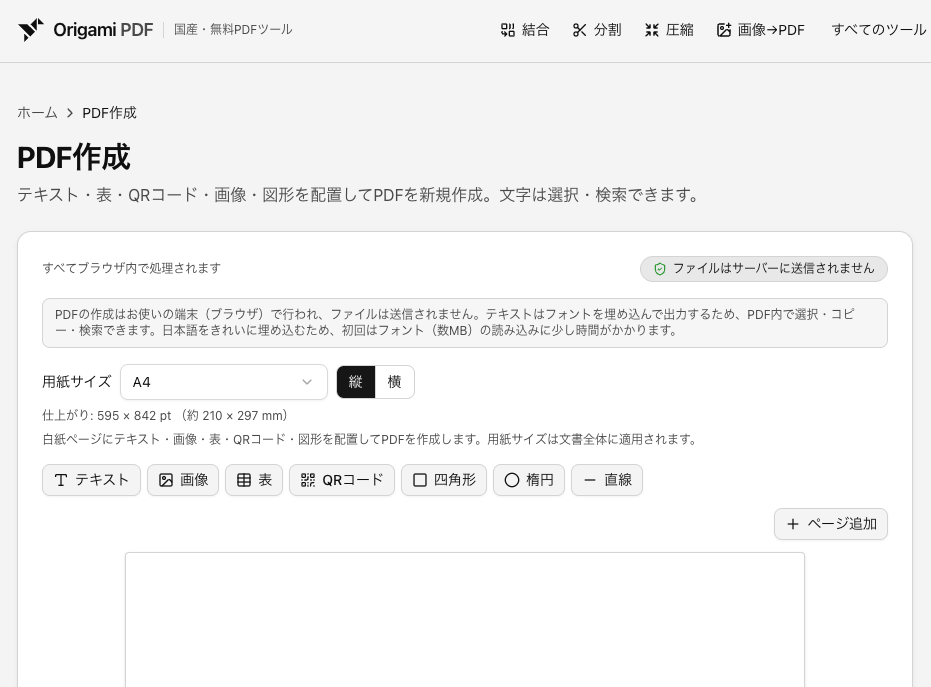Viewport: 931px width, 687px height.
Task: Open the 結合 merge tool
Action: (525, 30)
